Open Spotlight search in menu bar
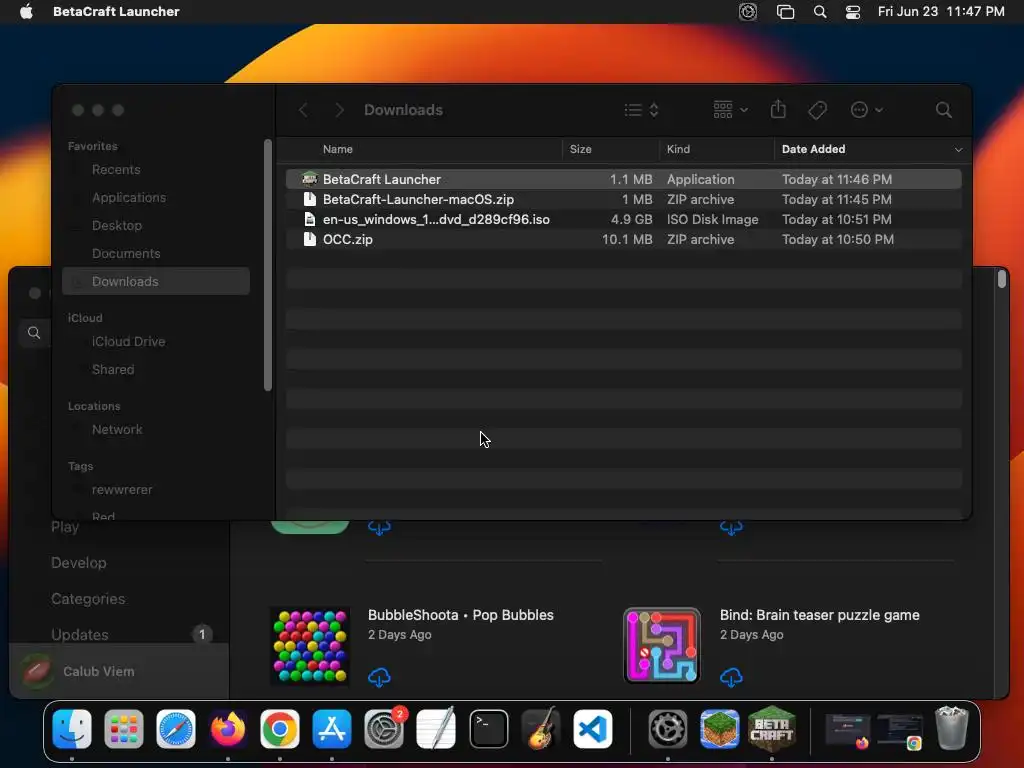1024x768 pixels. coord(820,12)
